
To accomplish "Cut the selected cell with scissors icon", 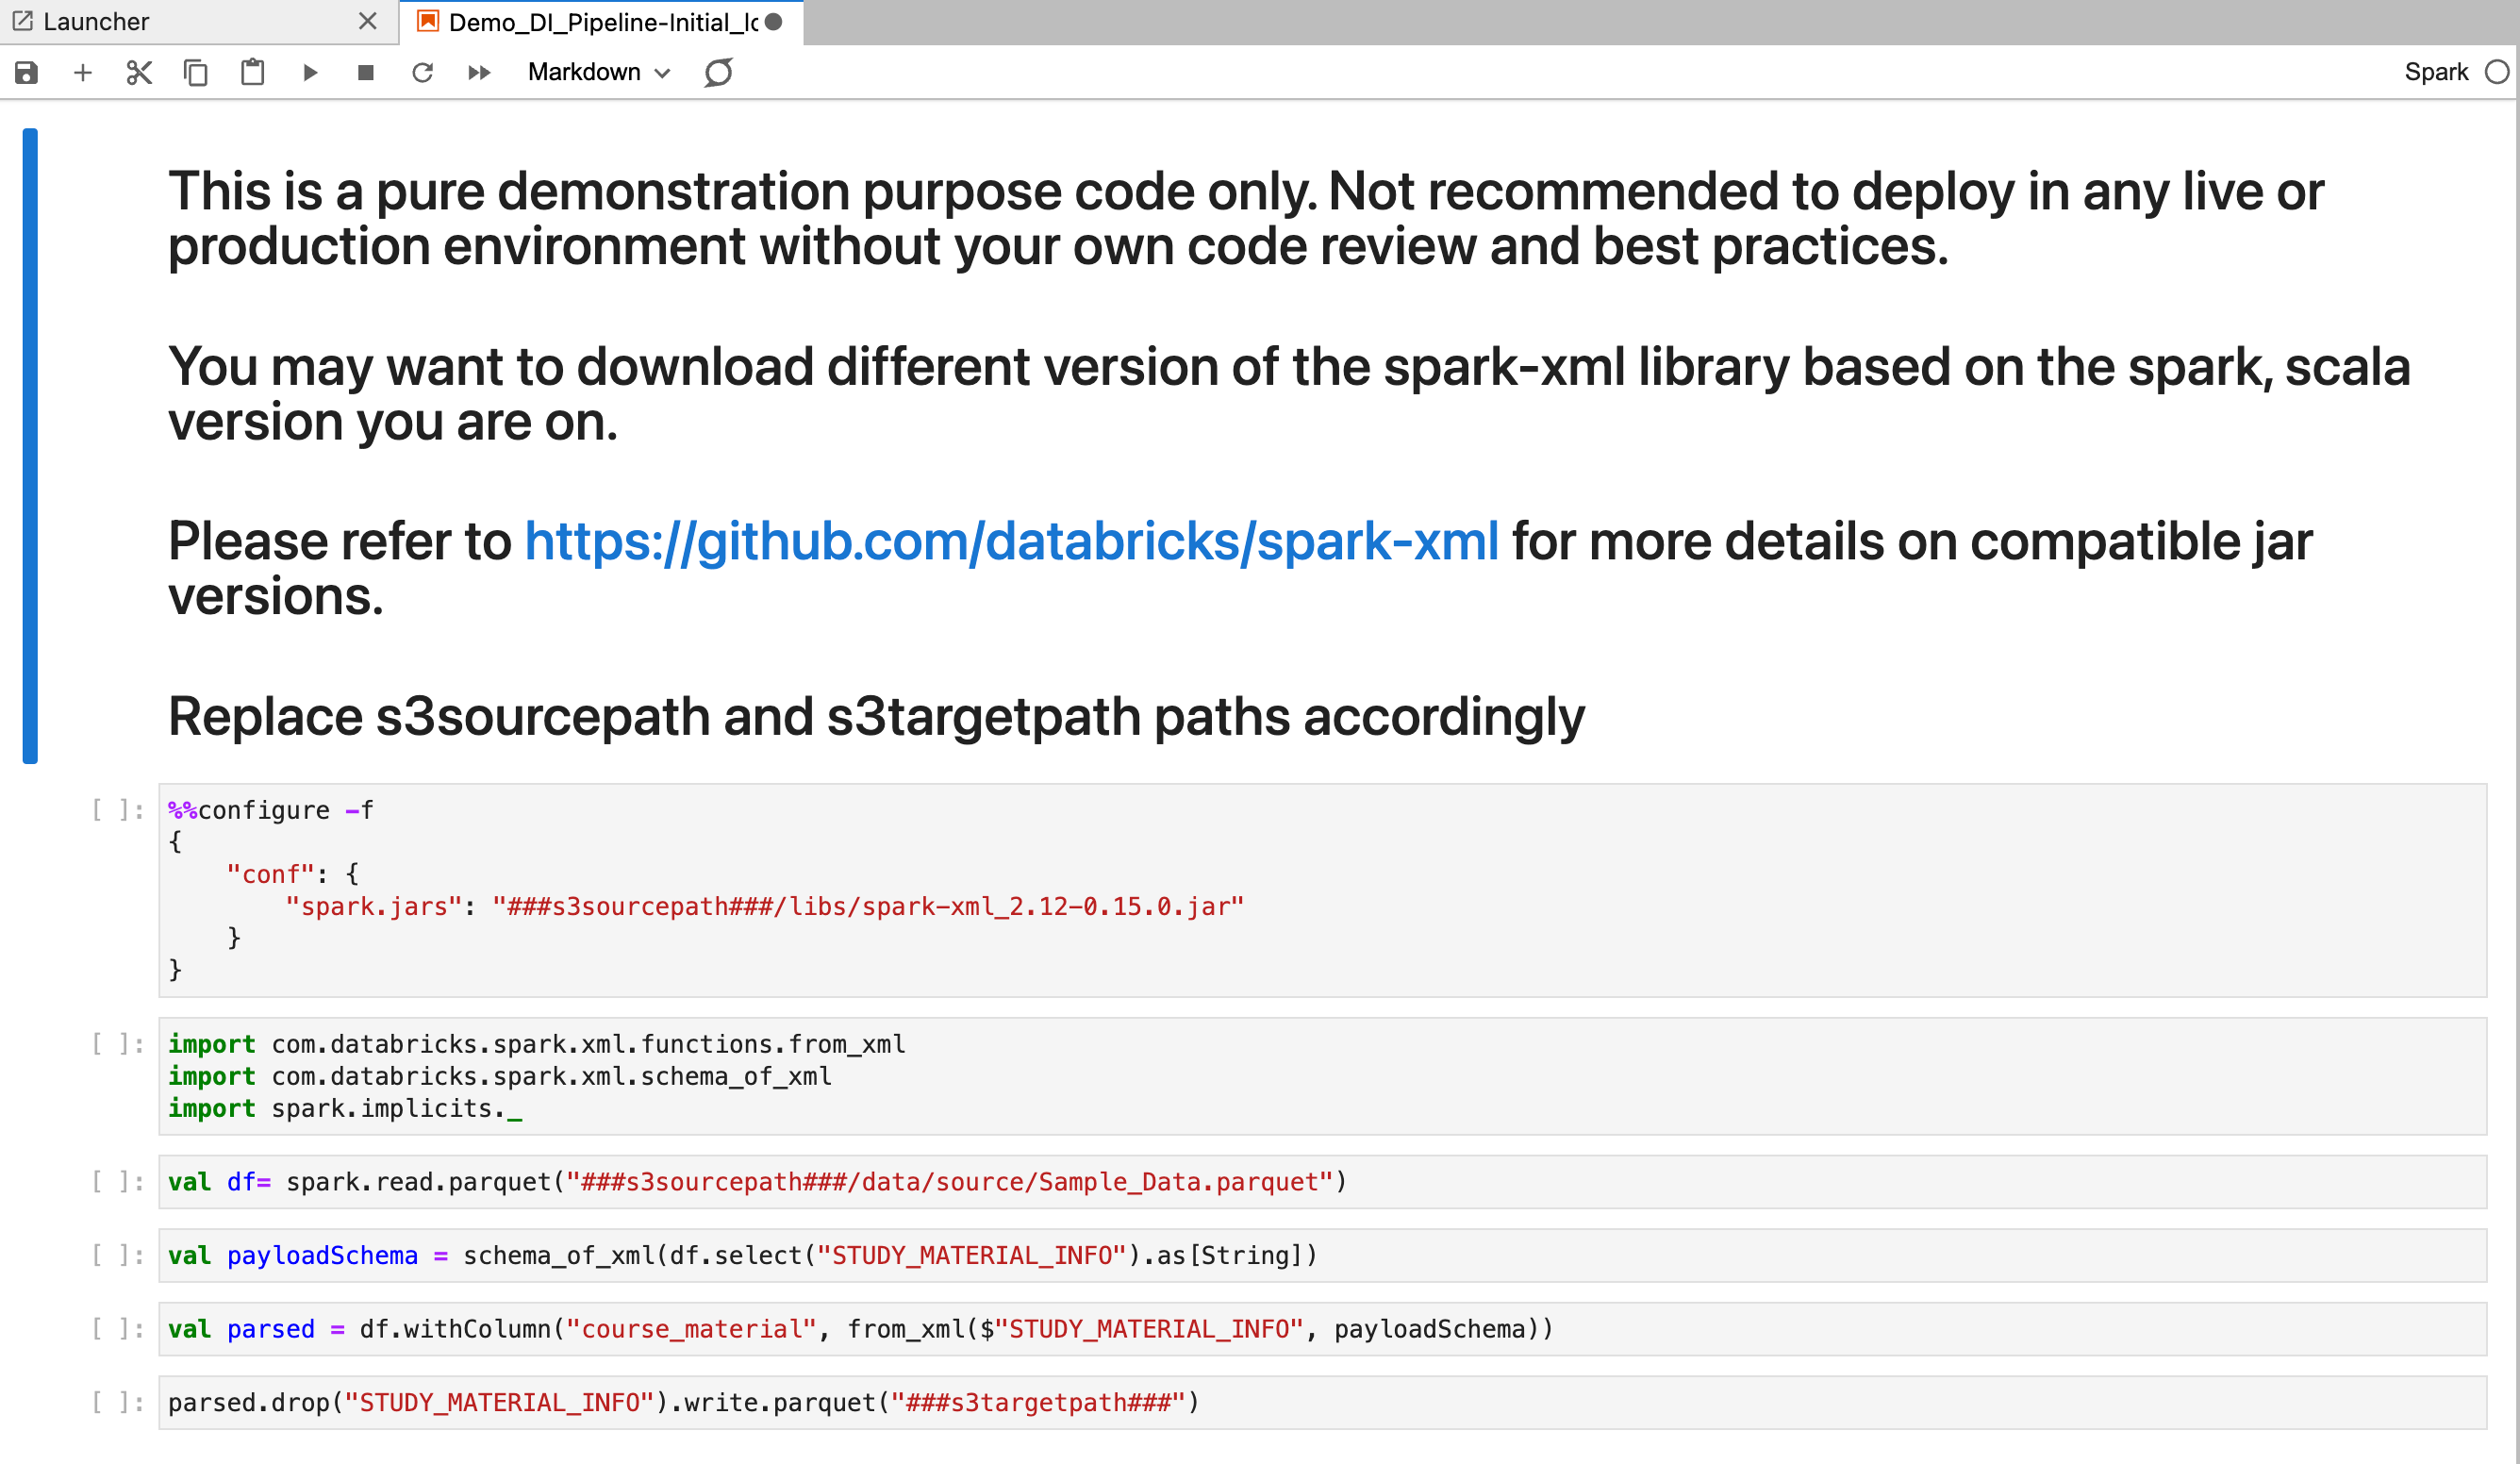I will click(x=139, y=72).
